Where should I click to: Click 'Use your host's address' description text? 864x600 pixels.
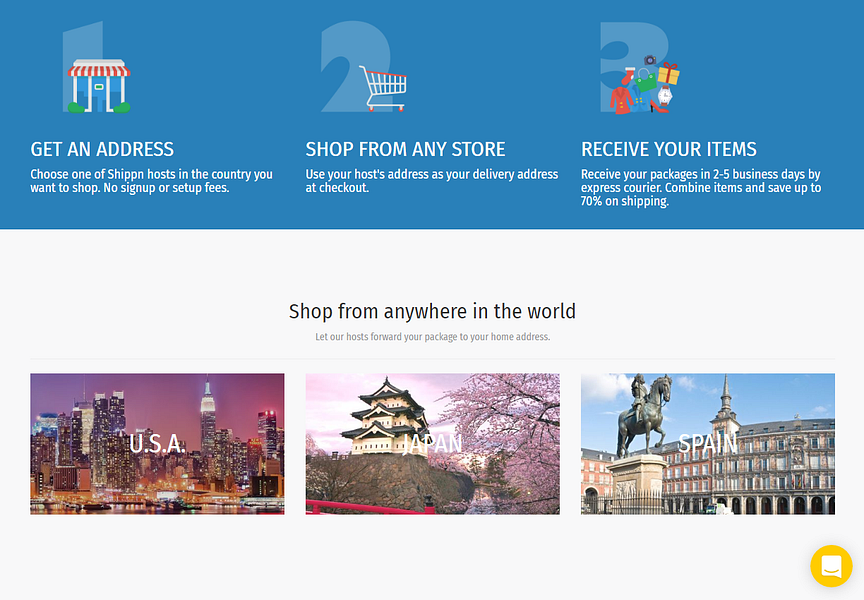pos(432,181)
